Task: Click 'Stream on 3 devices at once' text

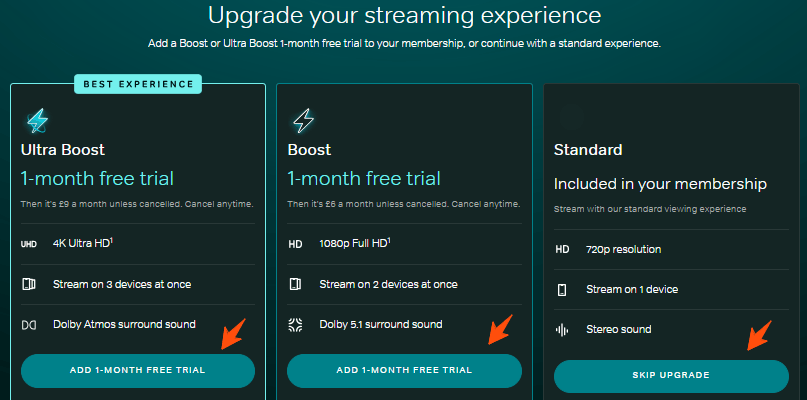Action: 122,284
